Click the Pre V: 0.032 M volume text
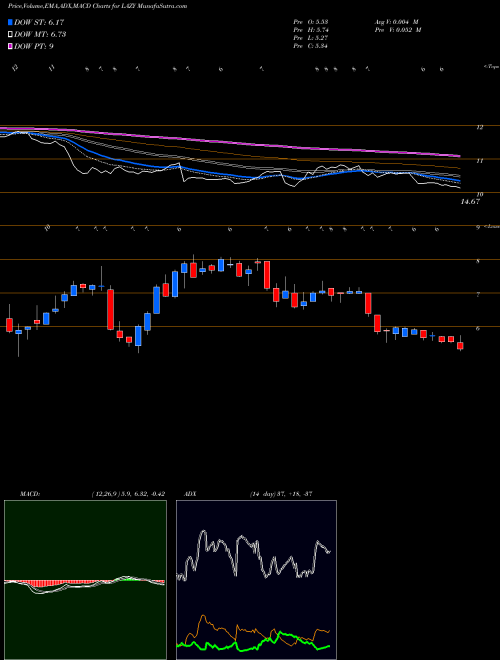This screenshot has height=660, width=500. pyautogui.click(x=397, y=30)
